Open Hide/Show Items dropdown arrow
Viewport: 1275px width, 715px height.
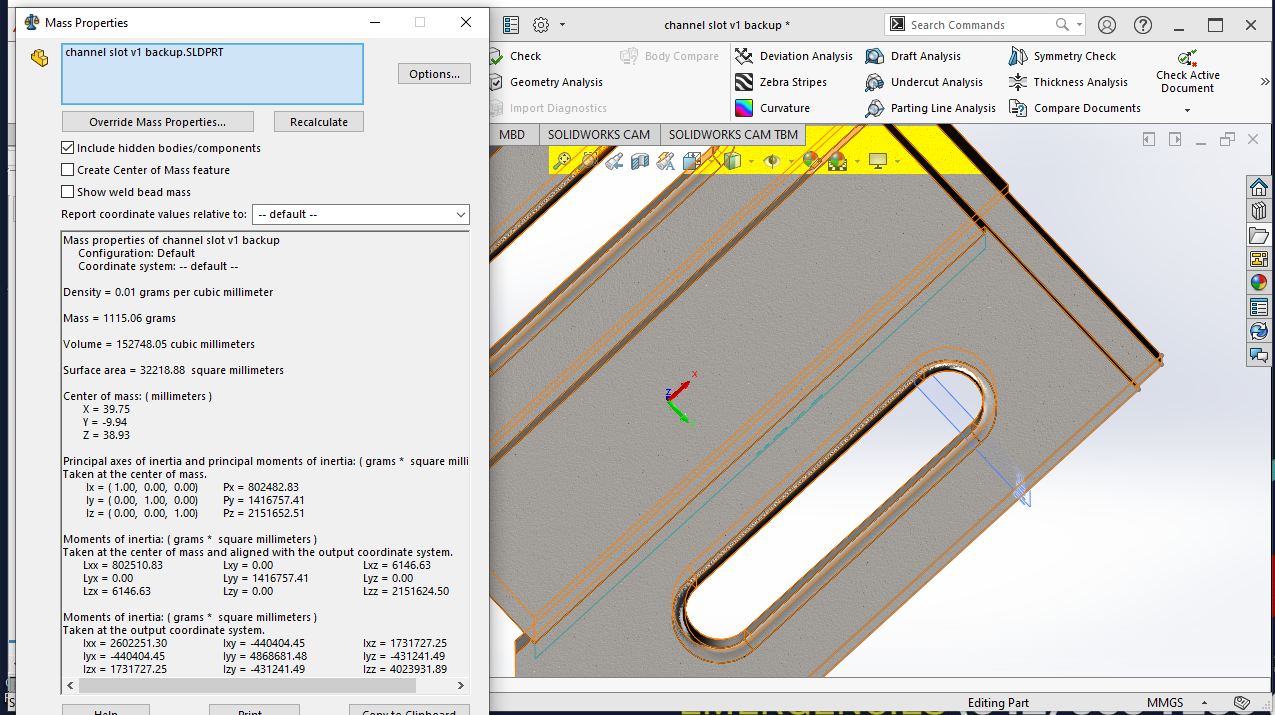coord(790,161)
